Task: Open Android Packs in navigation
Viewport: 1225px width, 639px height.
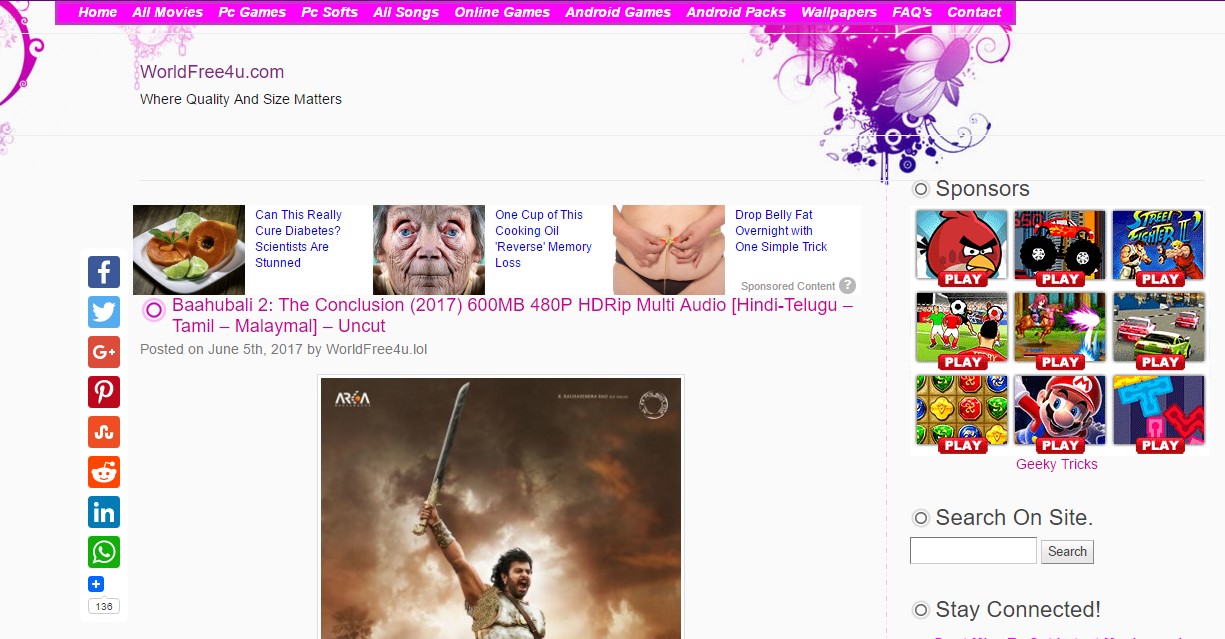Action: tap(736, 12)
